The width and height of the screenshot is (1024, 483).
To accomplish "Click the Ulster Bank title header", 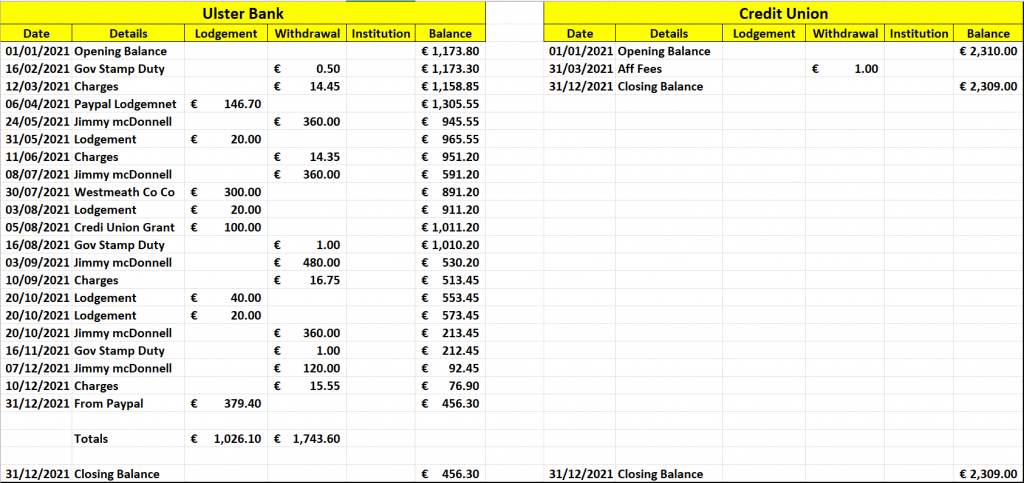I will 243,14.
